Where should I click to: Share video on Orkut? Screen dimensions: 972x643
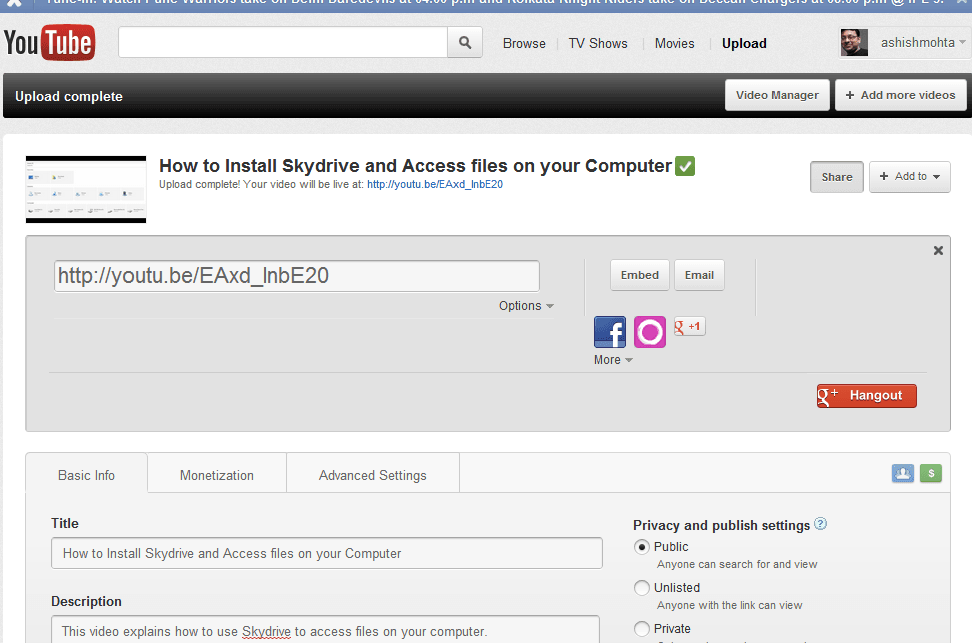[650, 332]
